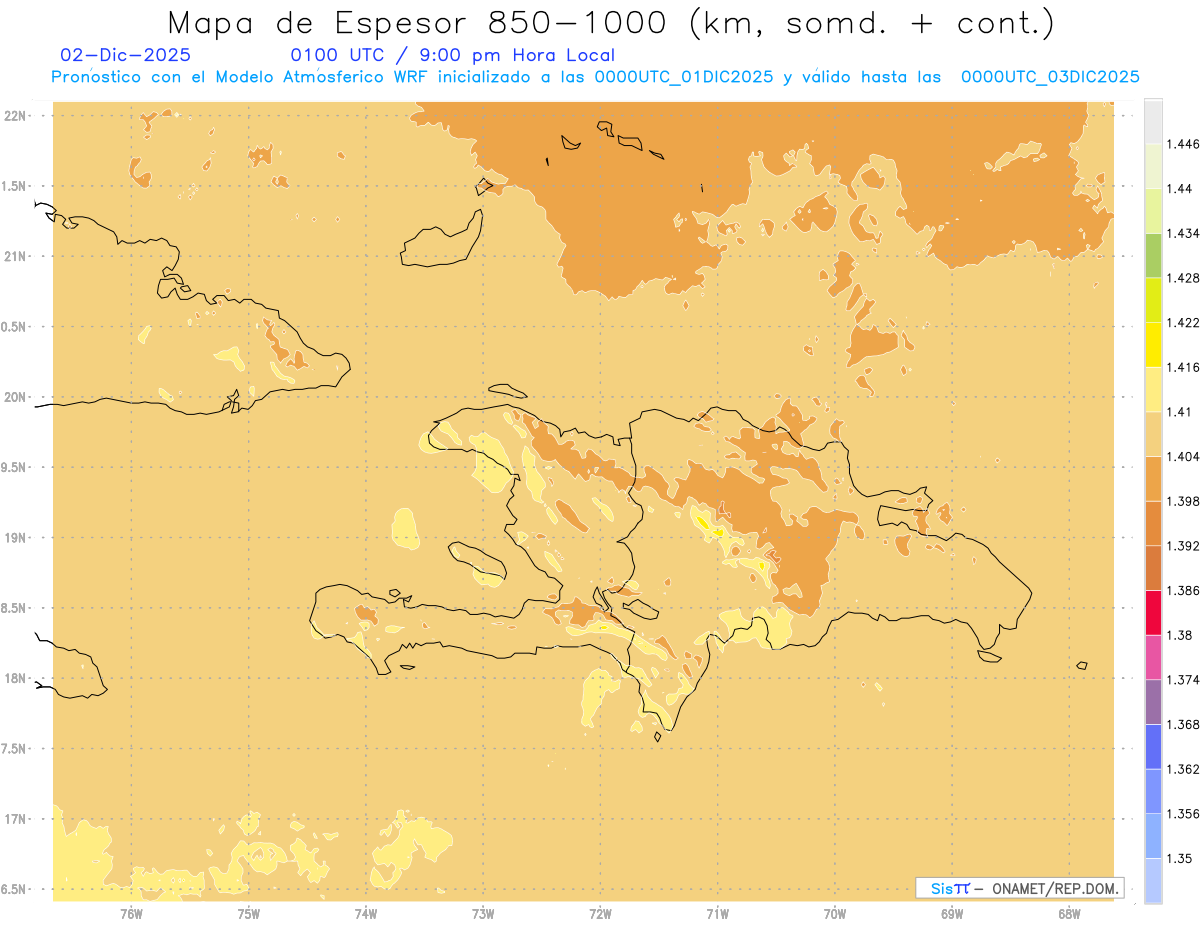This screenshot has width=1200, height=927.
Task: Click the '1.434' color scale value
Action: tap(1184, 233)
